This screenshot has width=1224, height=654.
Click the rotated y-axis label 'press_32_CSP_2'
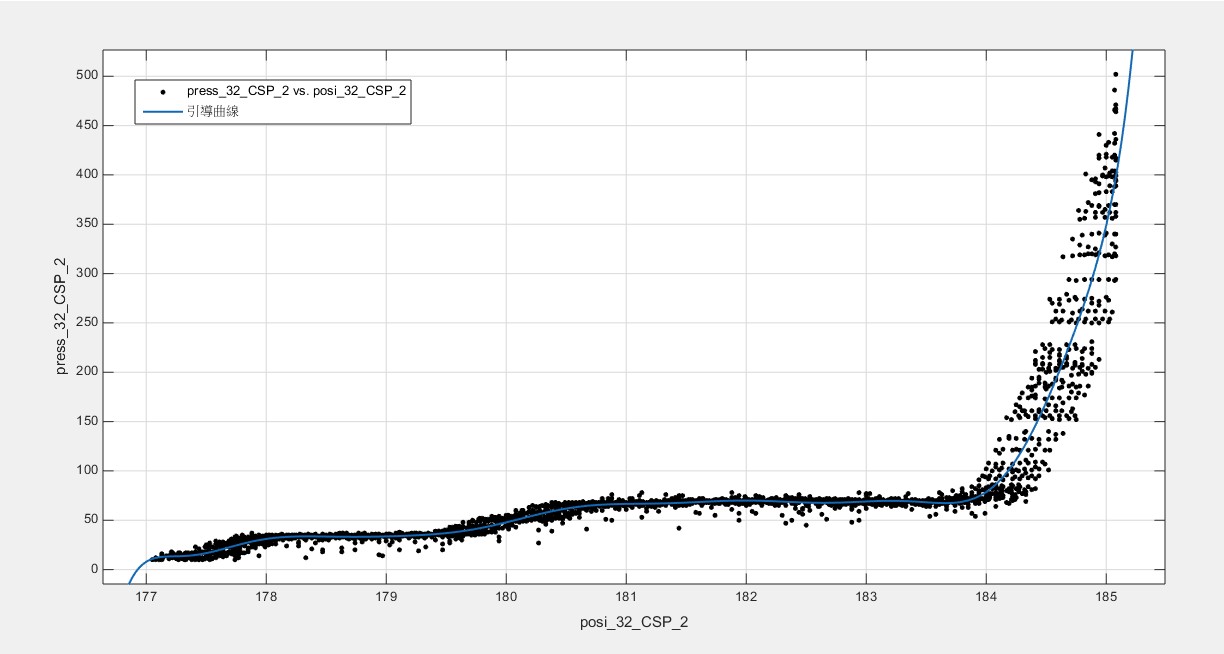[61, 316]
